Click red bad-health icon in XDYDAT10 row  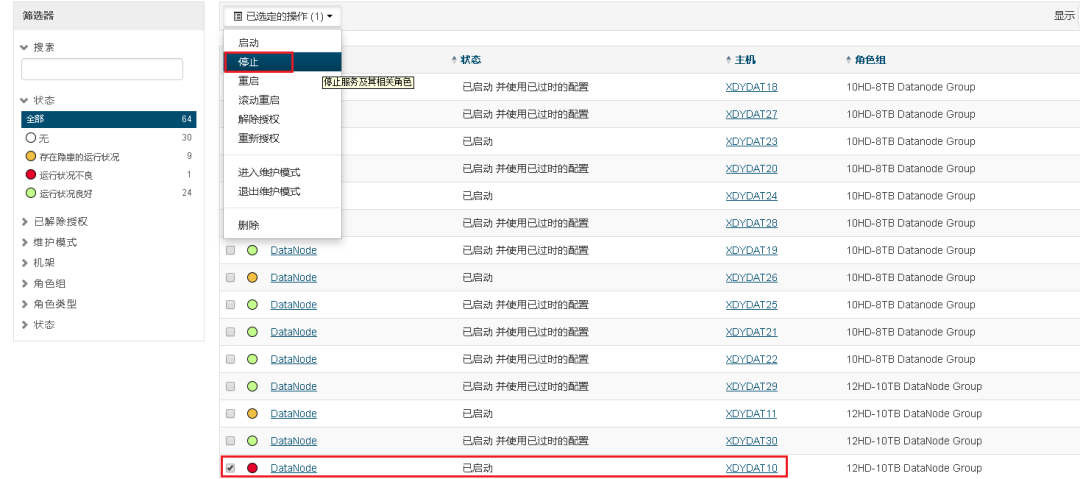(x=252, y=468)
